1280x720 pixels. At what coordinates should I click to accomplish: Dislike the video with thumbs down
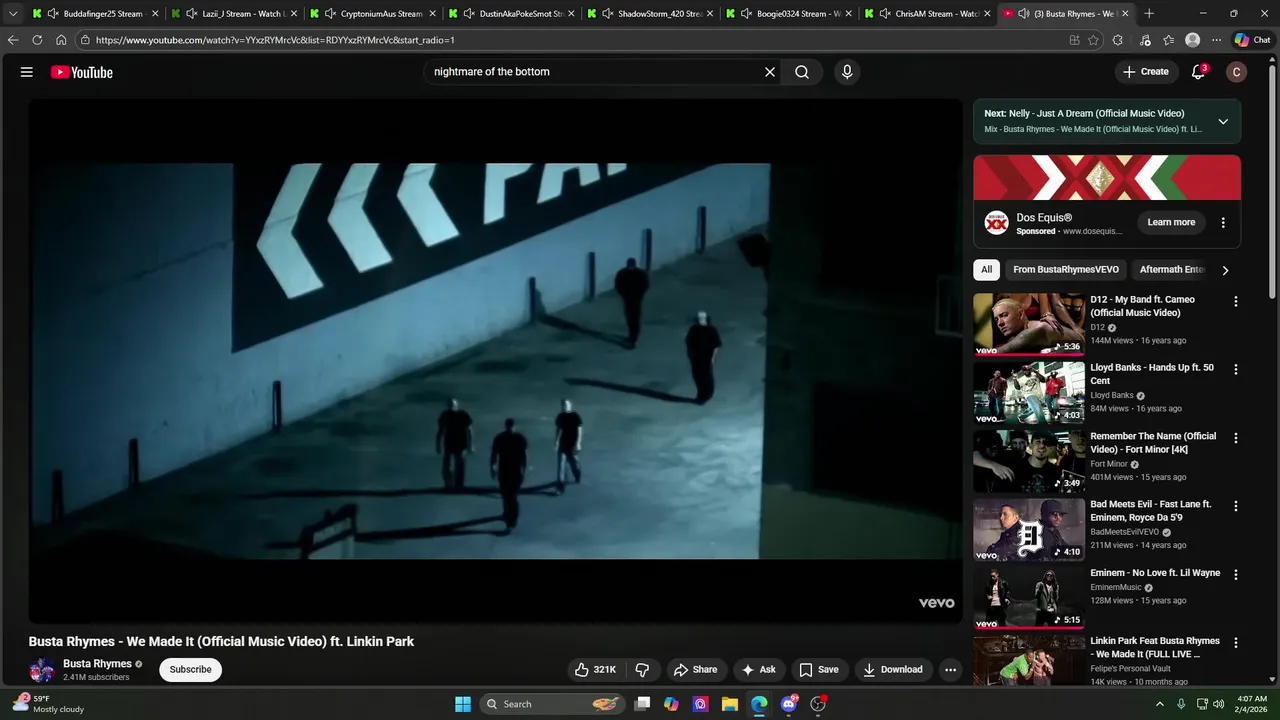[643, 670]
